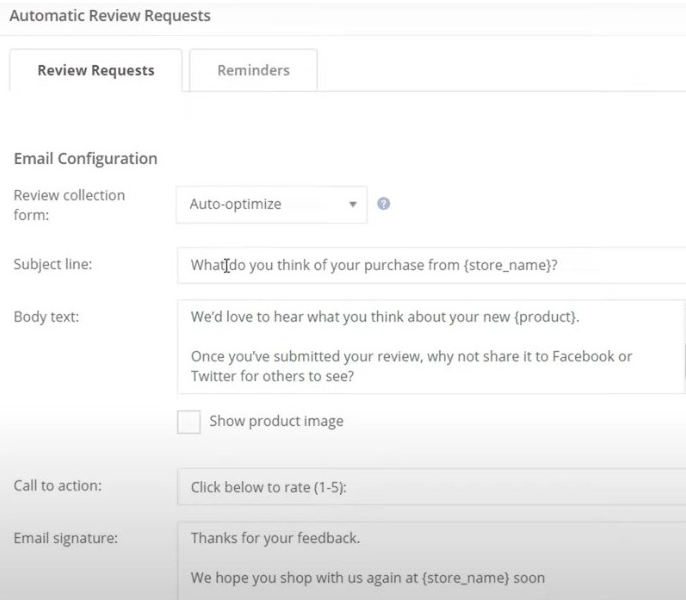
Task: Click the Review collection form label
Action: (x=69, y=205)
